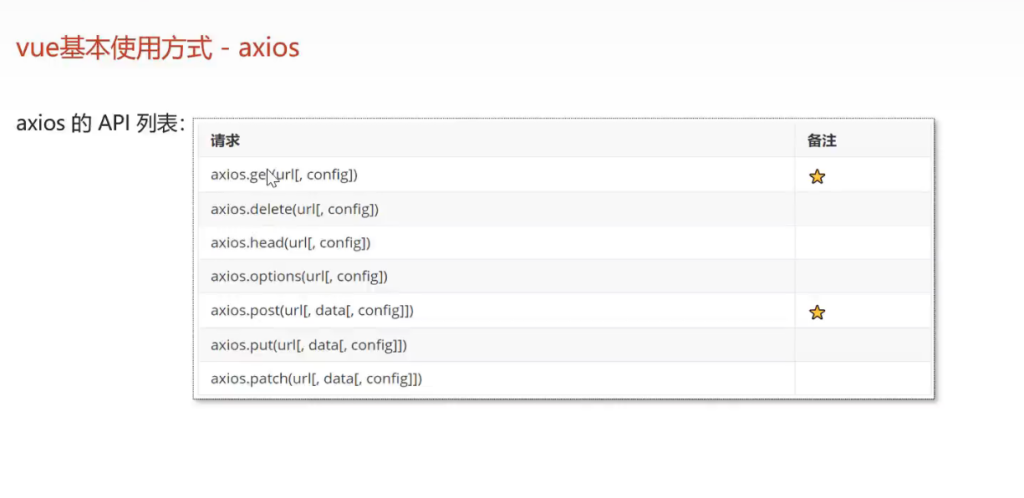The width and height of the screenshot is (1024, 498).
Task: Click the 'axios 的 API 列表:' label
Action: 101,124
